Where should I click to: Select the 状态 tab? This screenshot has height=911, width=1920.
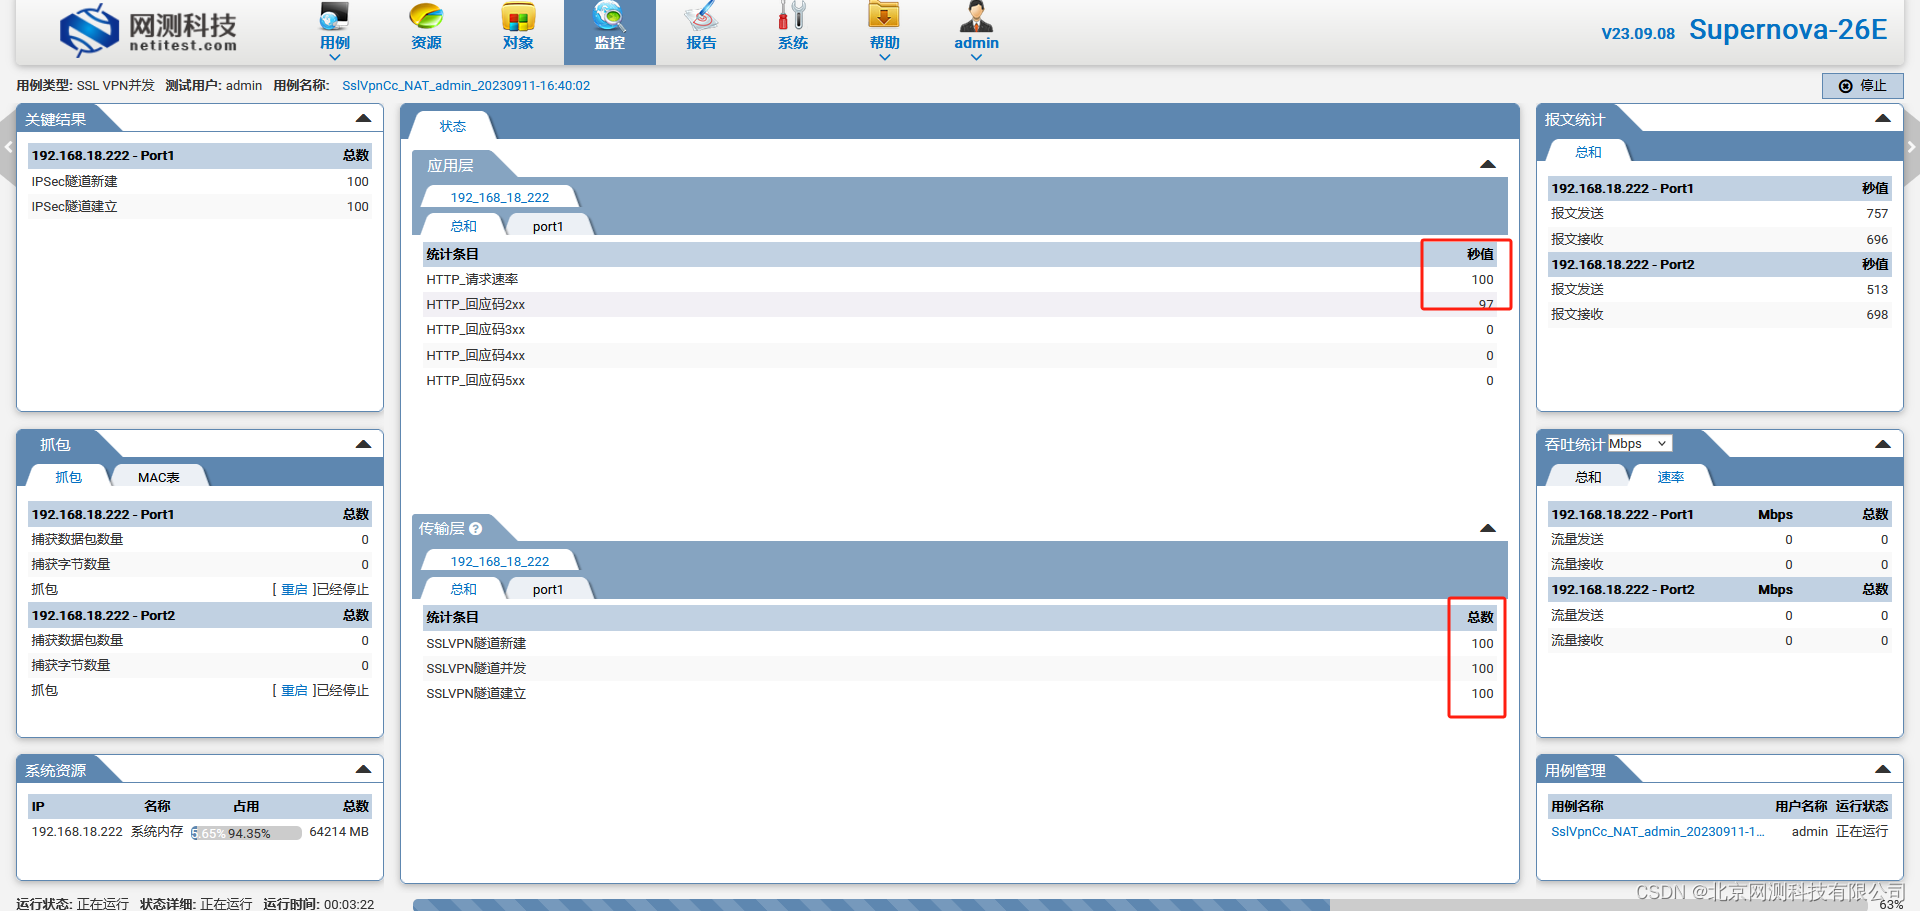click(x=453, y=126)
